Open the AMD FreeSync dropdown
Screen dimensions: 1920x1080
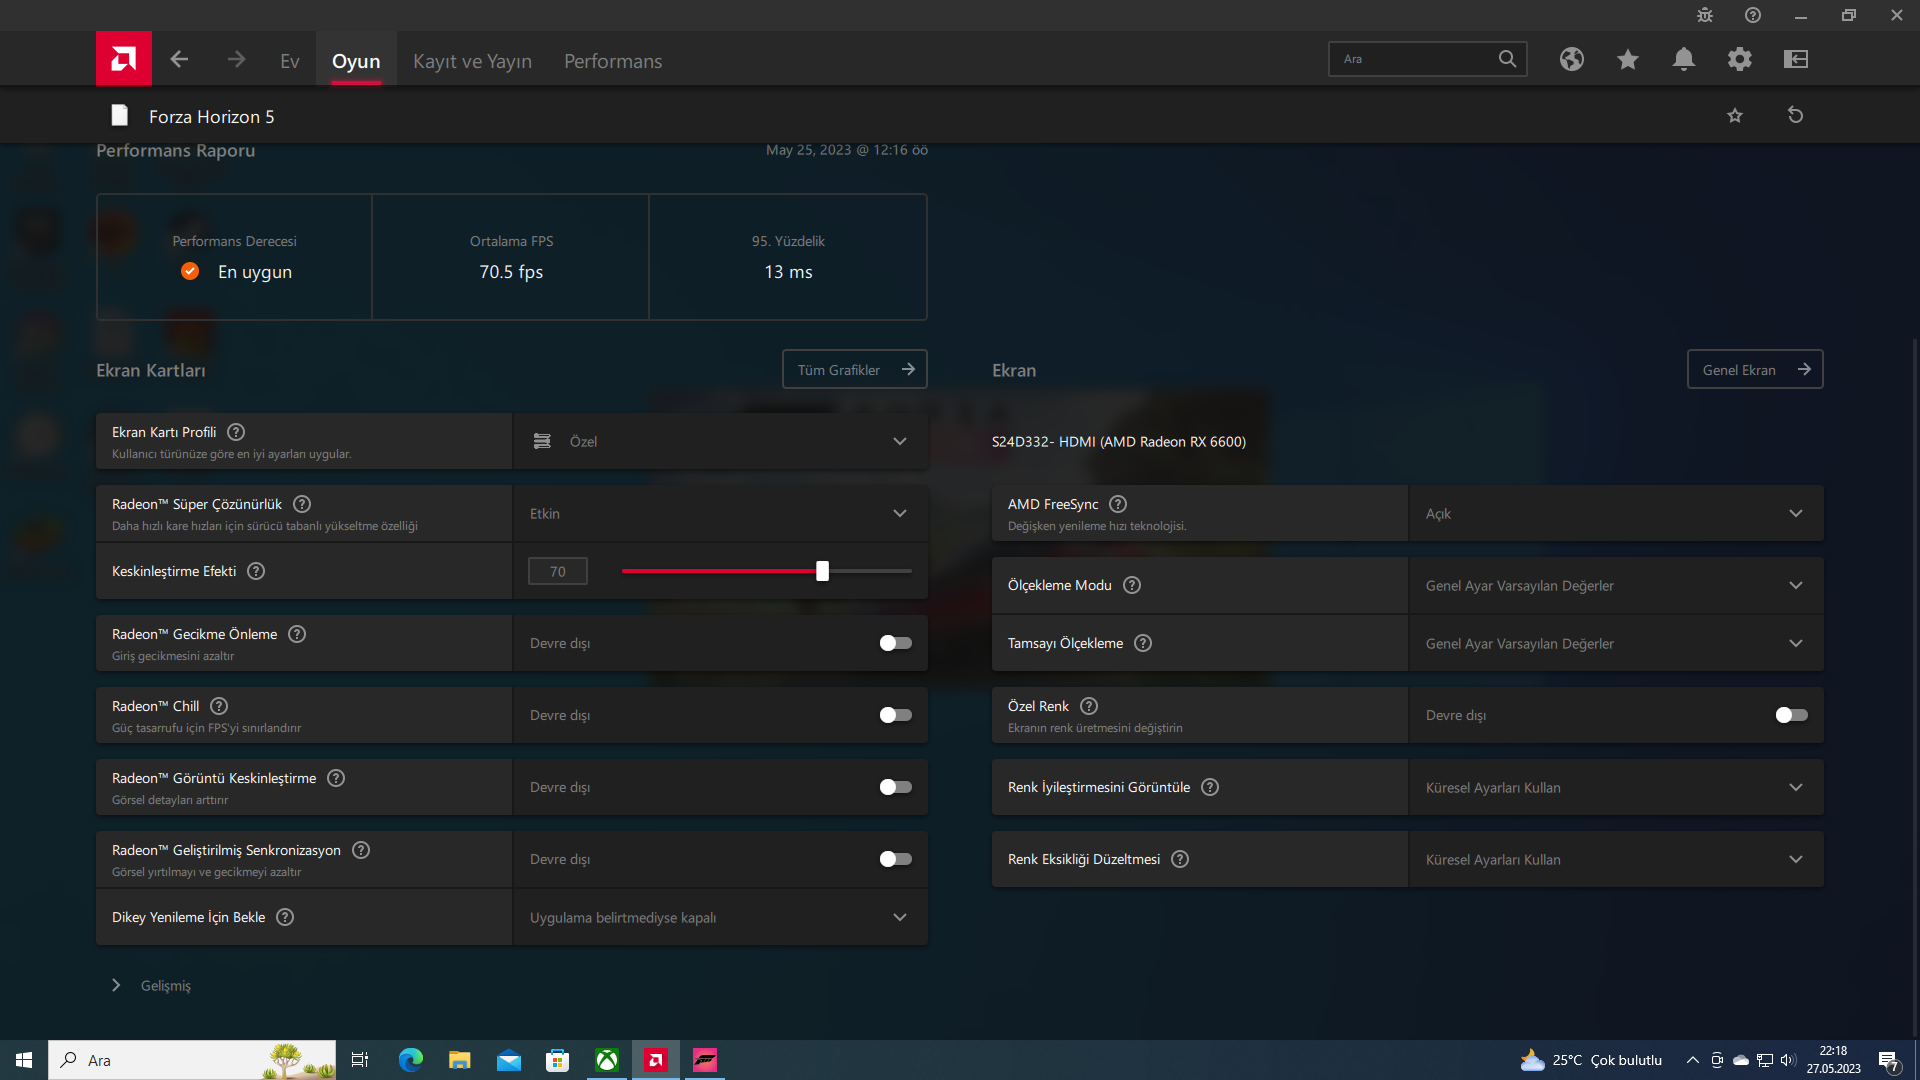(1615, 513)
